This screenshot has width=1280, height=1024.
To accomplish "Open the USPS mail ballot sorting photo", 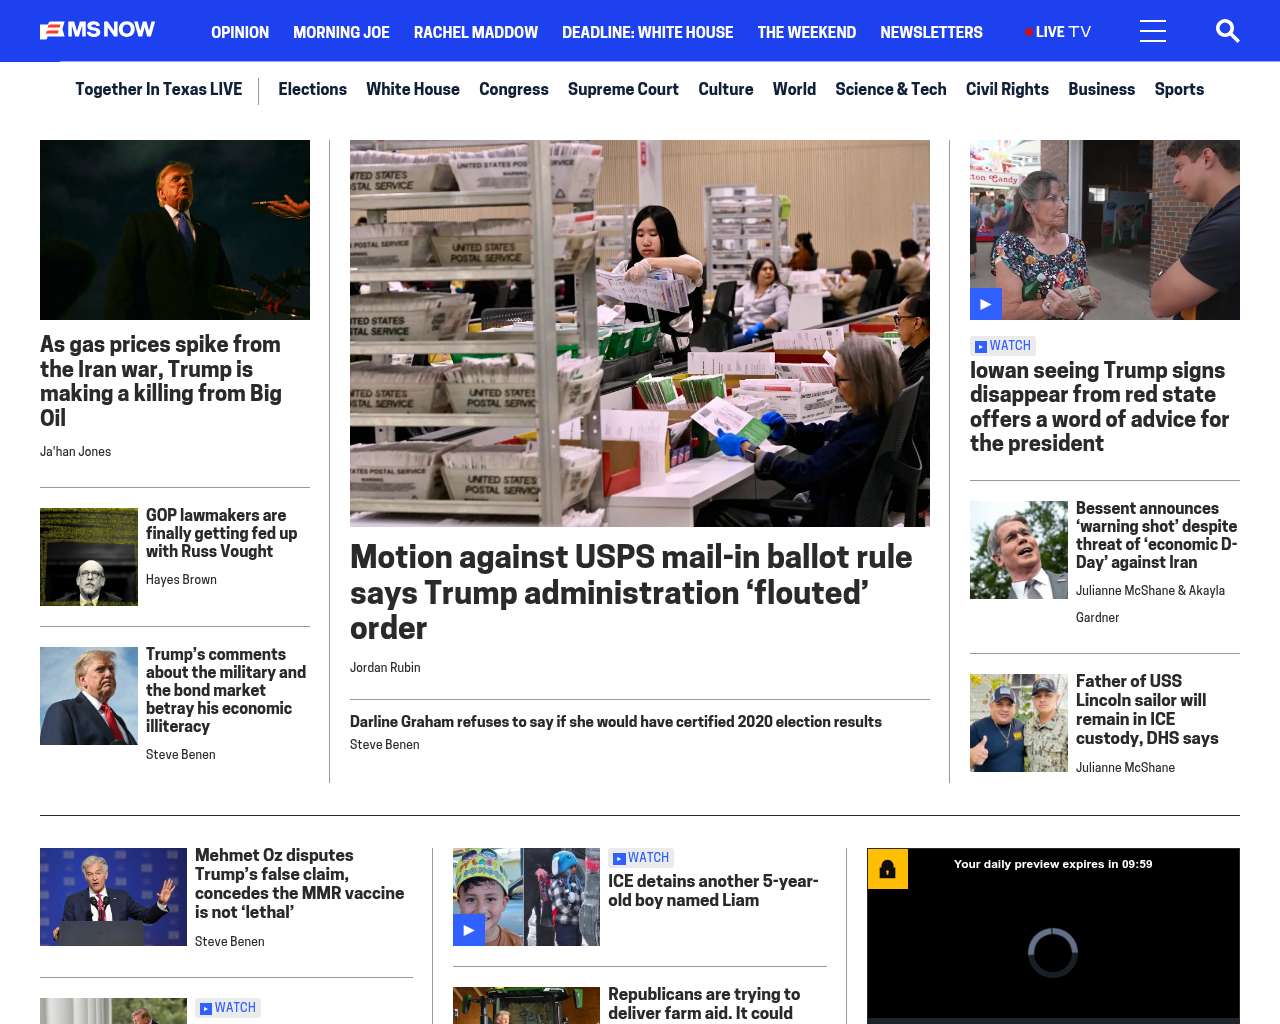I will (x=640, y=333).
